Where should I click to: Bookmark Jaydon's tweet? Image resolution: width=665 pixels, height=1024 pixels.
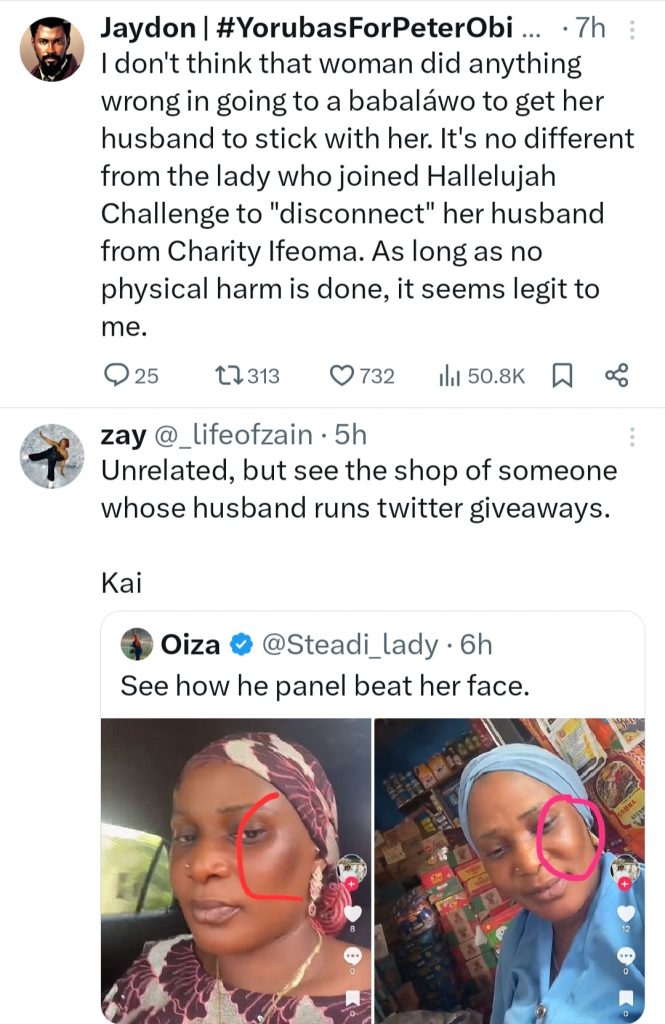[562, 376]
